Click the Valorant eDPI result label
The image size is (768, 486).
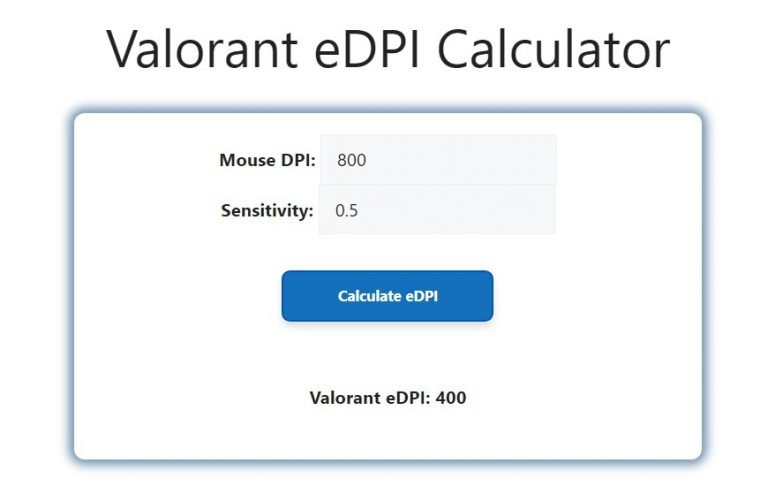click(x=370, y=398)
